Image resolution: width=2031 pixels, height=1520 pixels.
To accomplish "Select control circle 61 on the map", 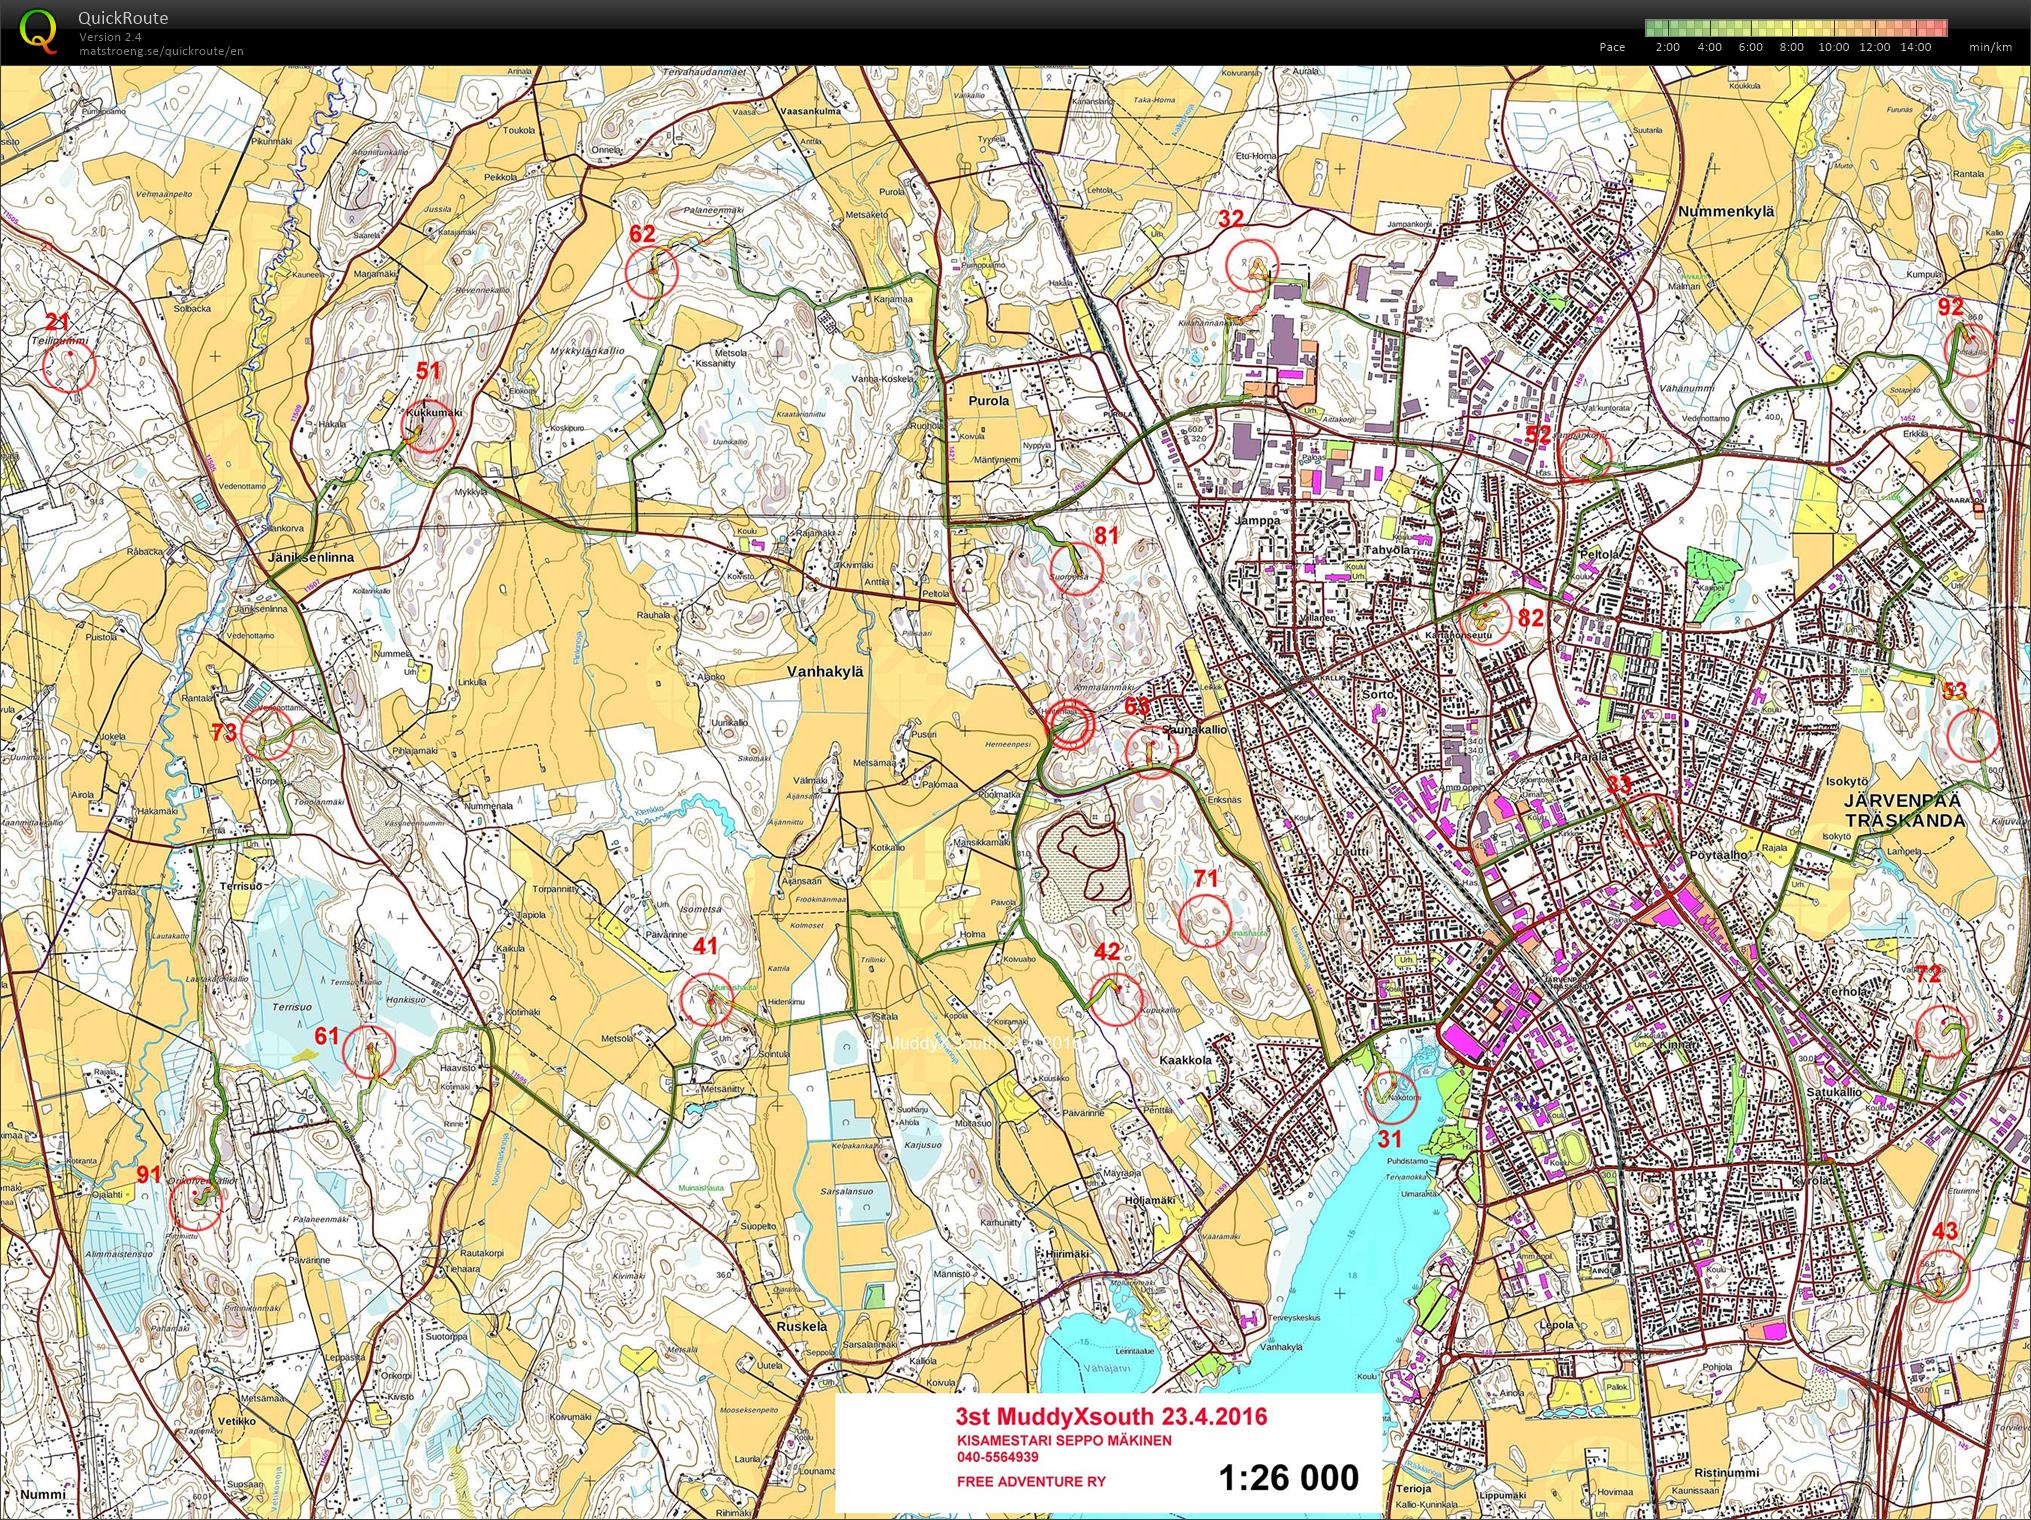I will 369,1052.
